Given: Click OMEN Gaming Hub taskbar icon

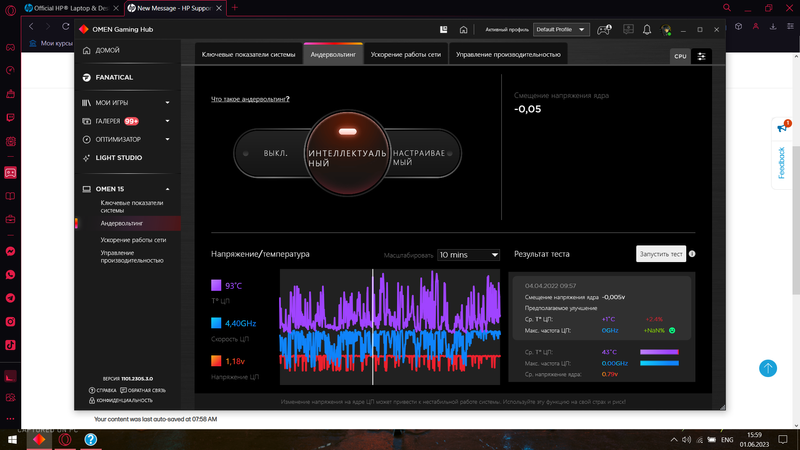Looking at the screenshot, I should coord(39,439).
